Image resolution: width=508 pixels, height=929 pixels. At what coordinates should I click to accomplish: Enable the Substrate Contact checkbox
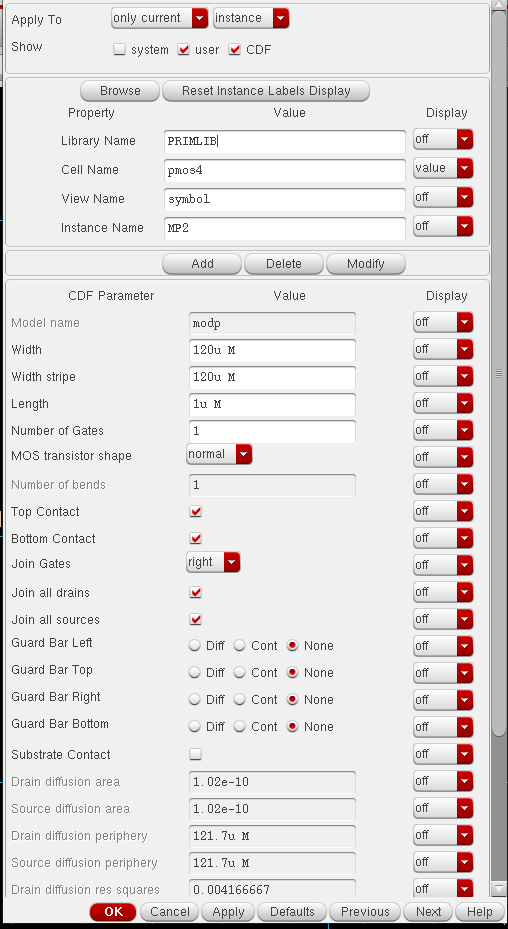[x=195, y=754]
